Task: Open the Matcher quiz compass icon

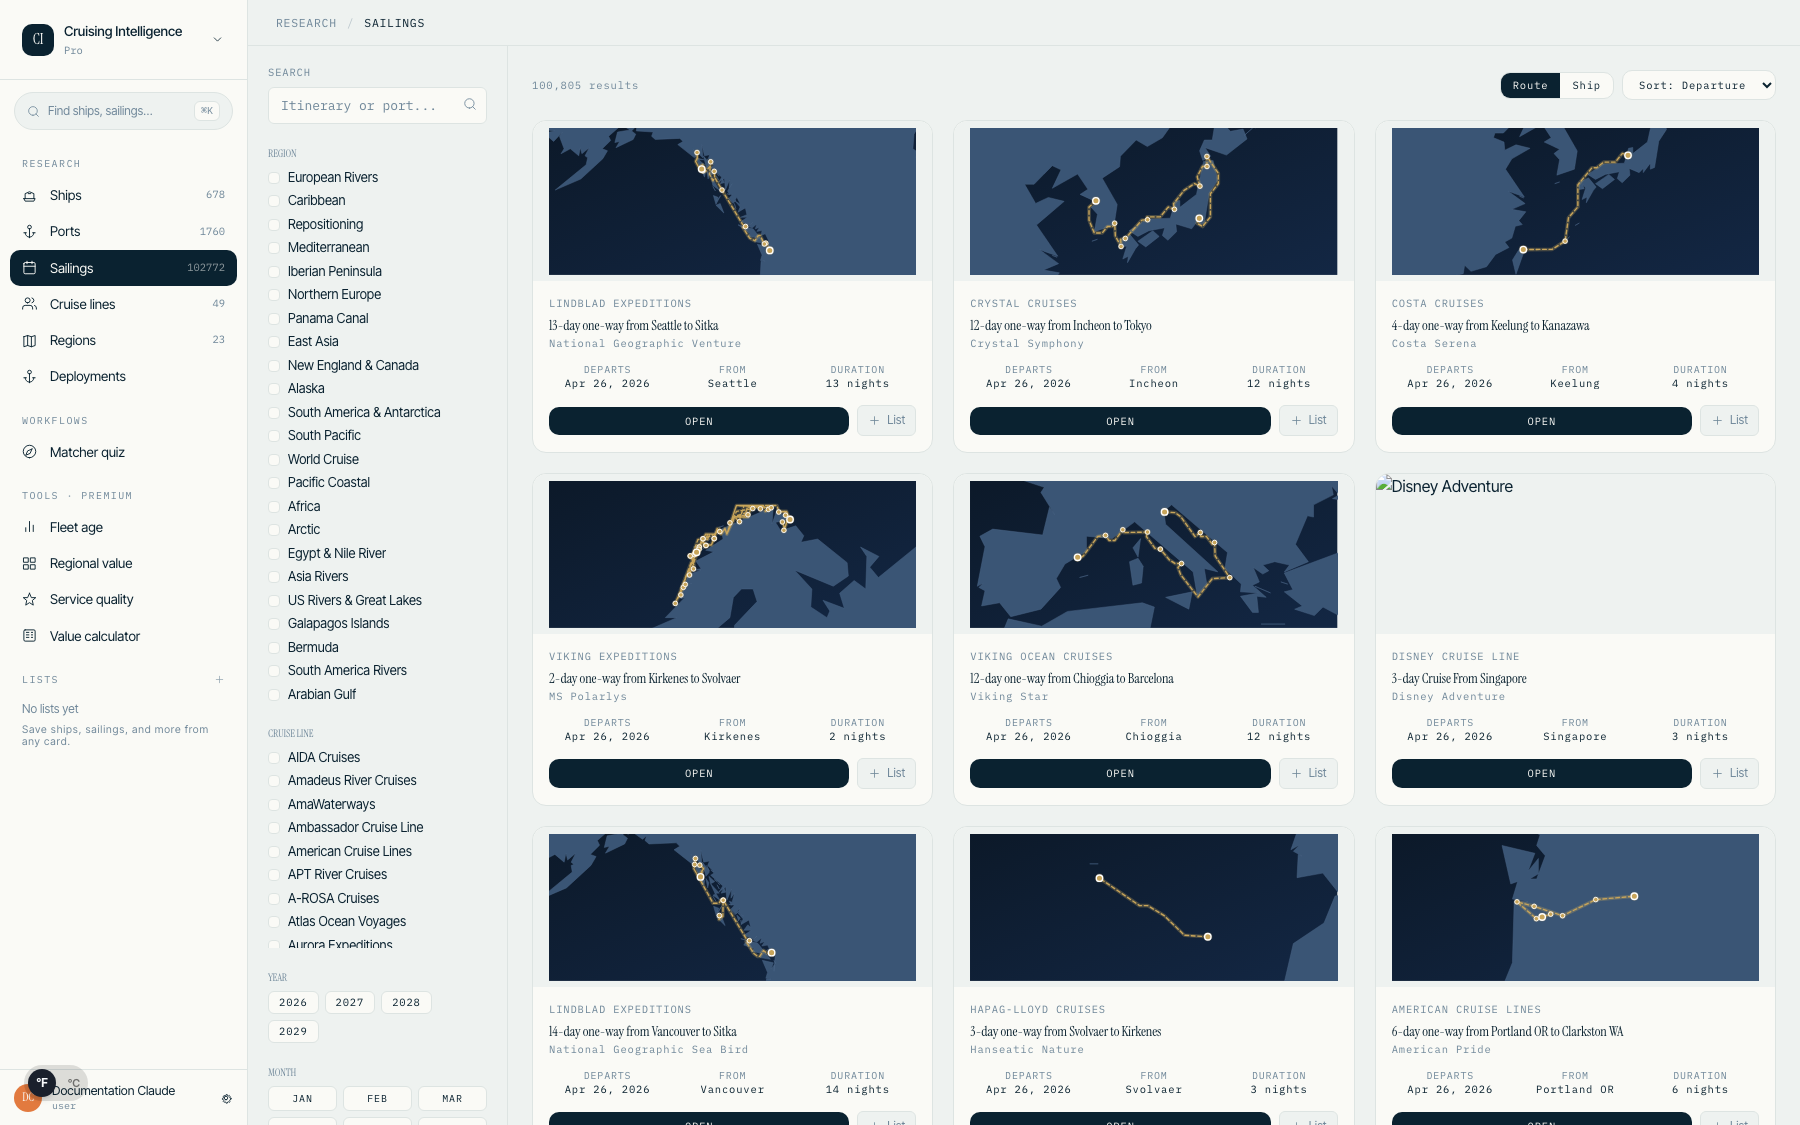Action: 30,452
